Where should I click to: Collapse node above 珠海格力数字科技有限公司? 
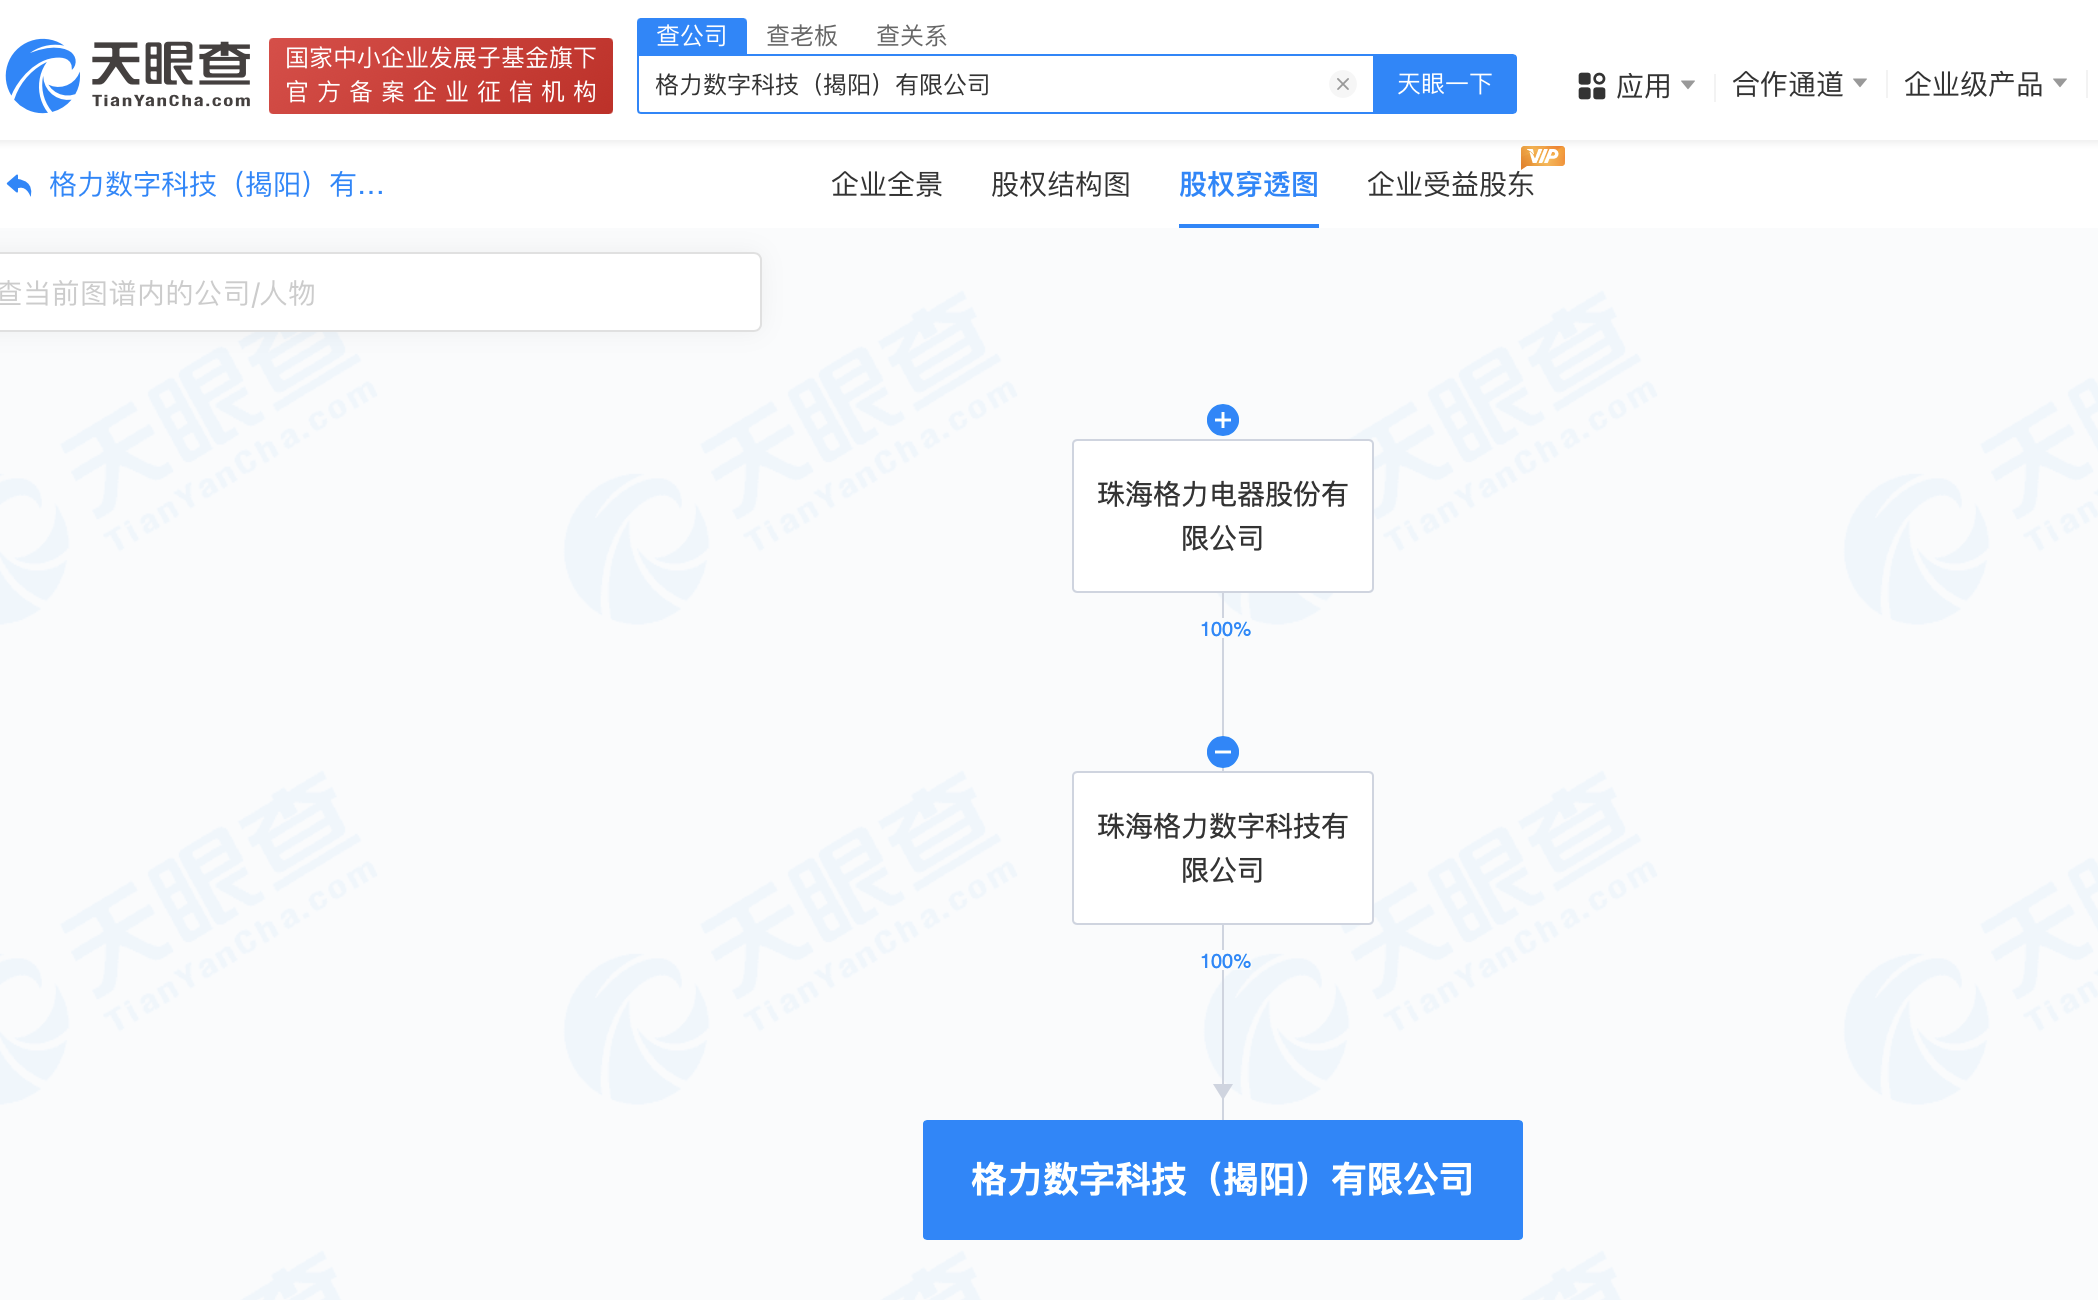1222,752
